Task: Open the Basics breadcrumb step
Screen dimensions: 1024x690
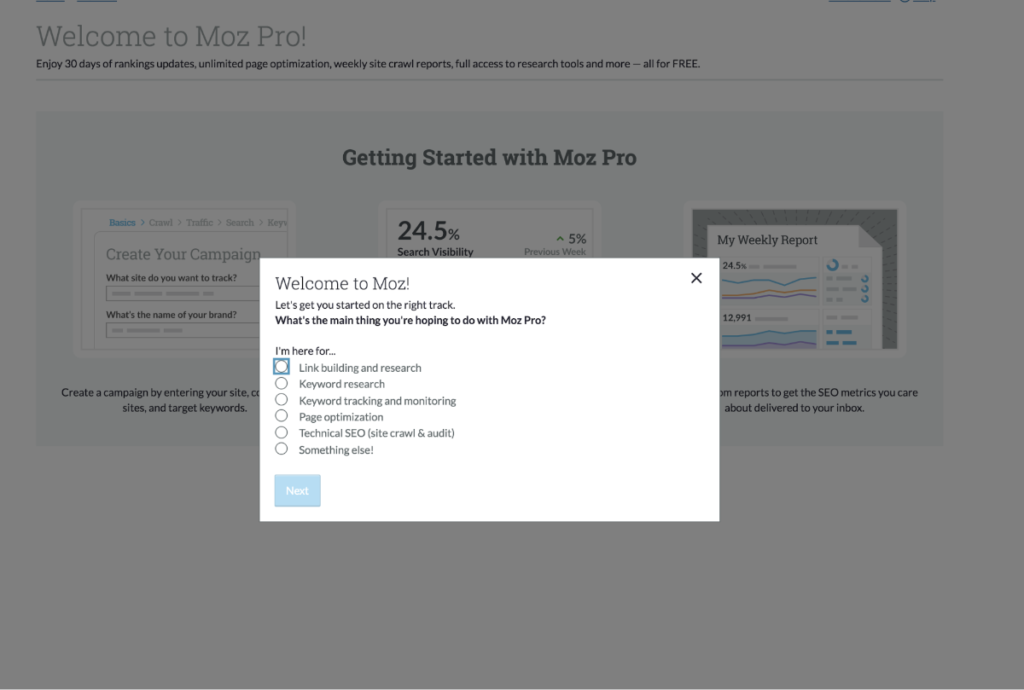Action: point(122,223)
